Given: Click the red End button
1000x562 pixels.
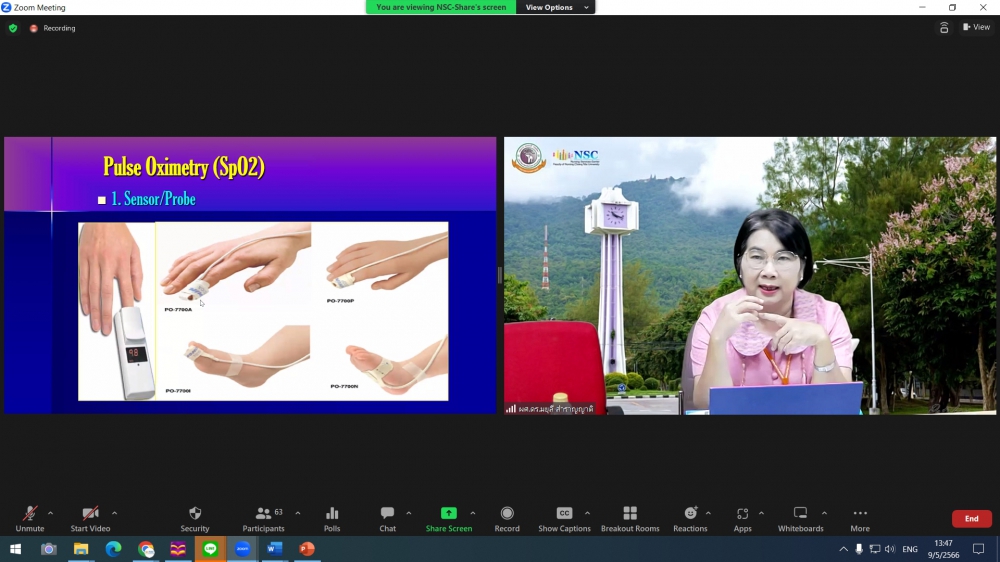Looking at the screenshot, I should tap(971, 519).
